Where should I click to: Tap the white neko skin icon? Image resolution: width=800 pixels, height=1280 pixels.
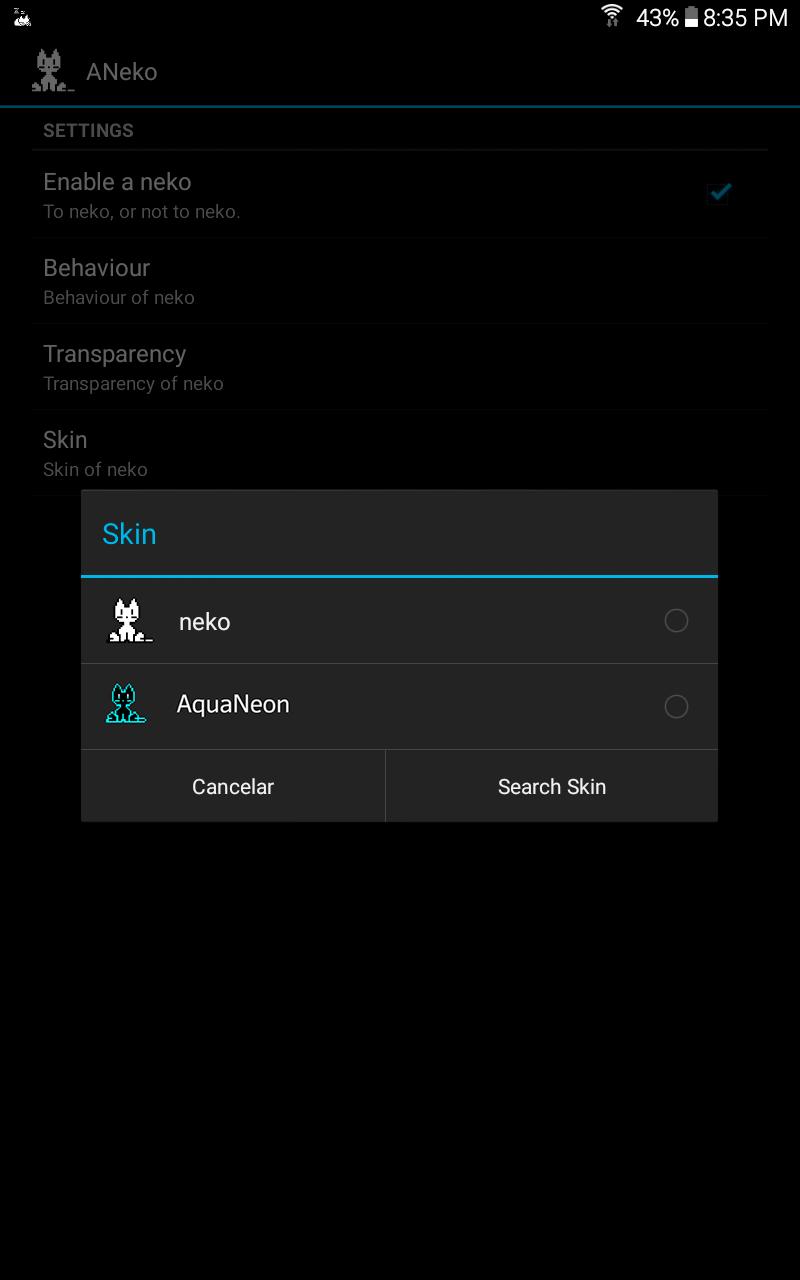[130, 620]
